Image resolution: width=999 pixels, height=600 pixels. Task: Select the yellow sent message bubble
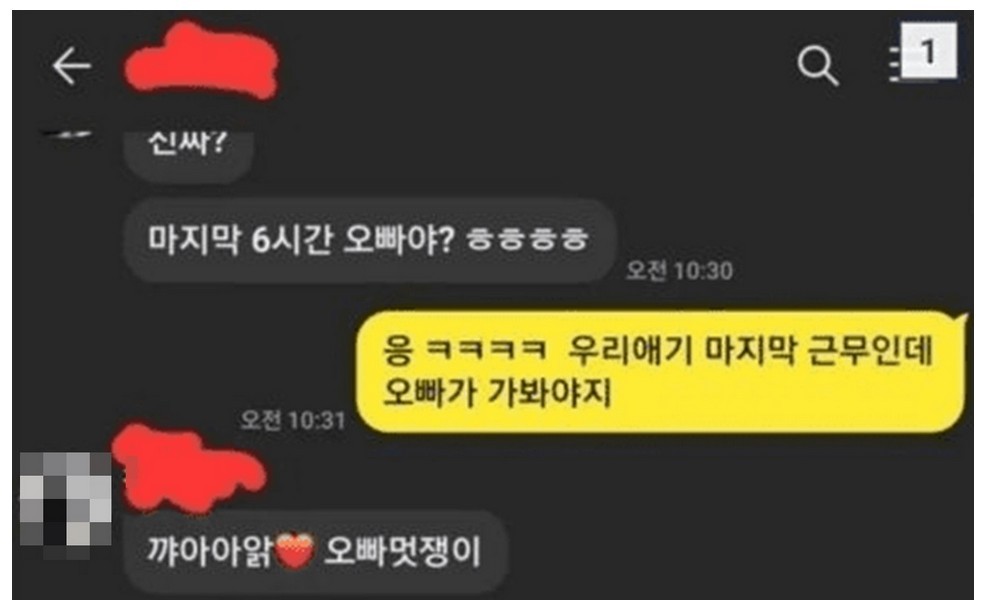coord(661,372)
